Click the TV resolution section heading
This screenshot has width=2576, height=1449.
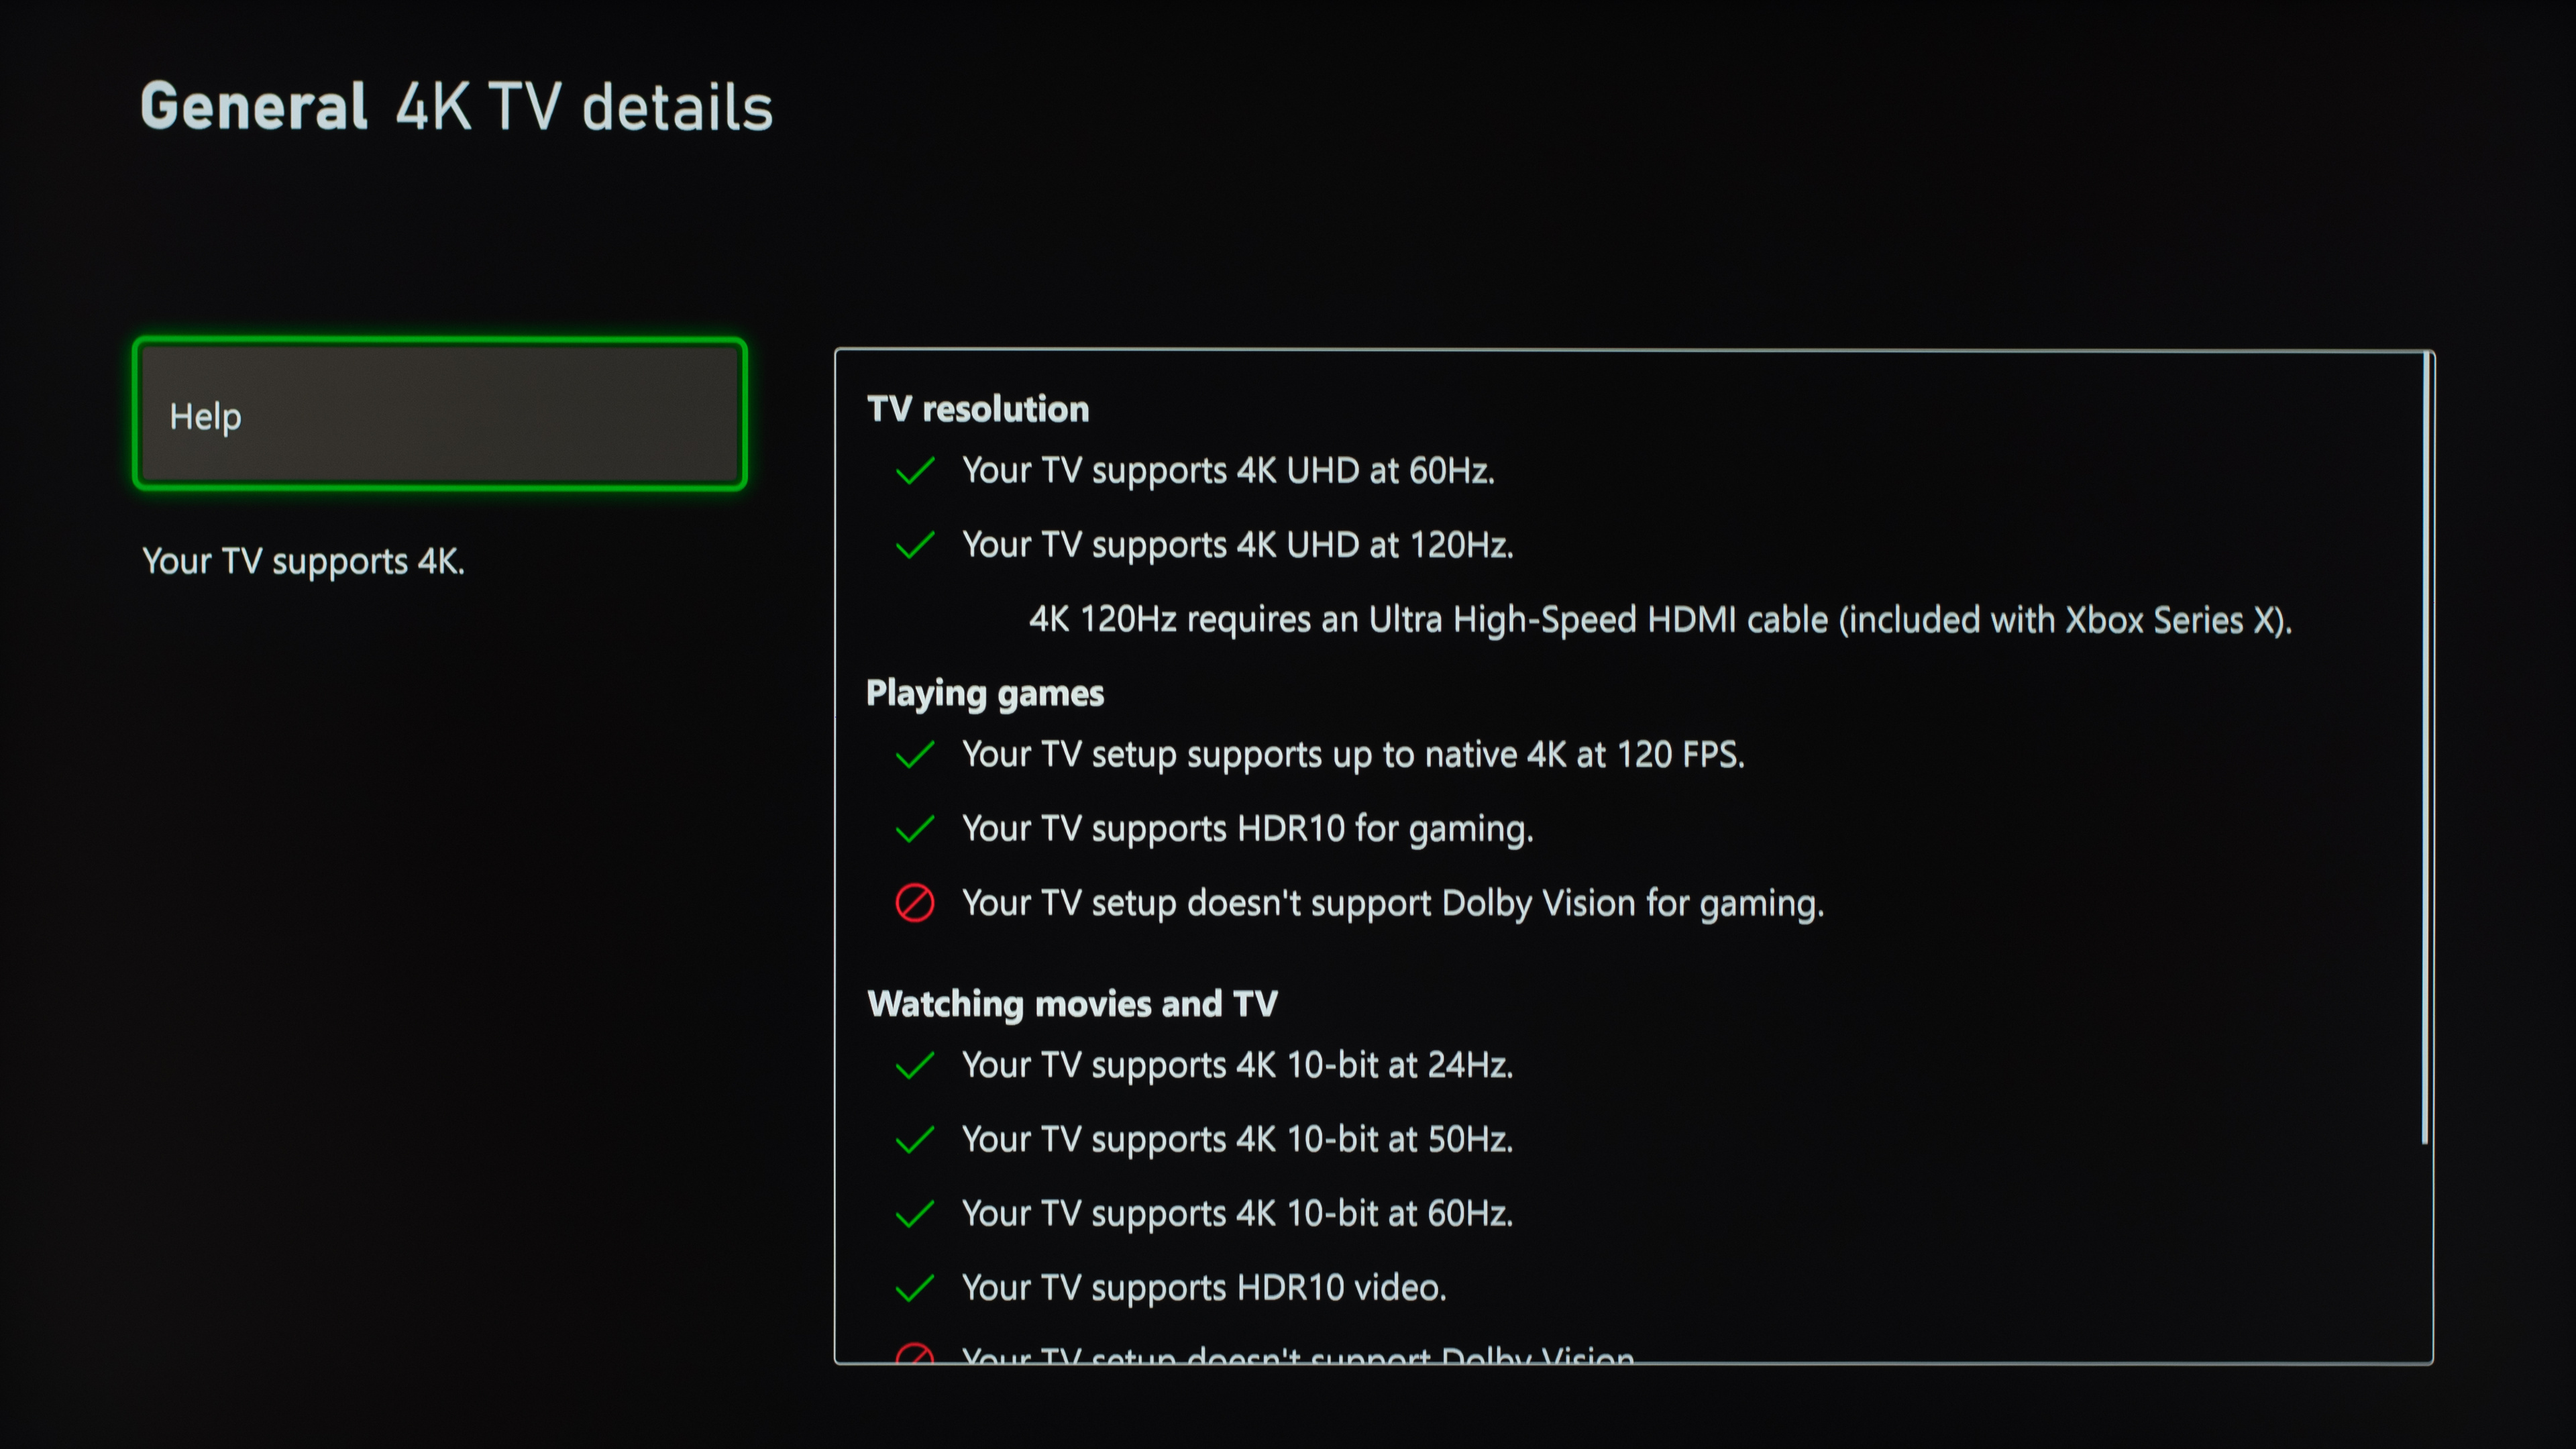978,409
